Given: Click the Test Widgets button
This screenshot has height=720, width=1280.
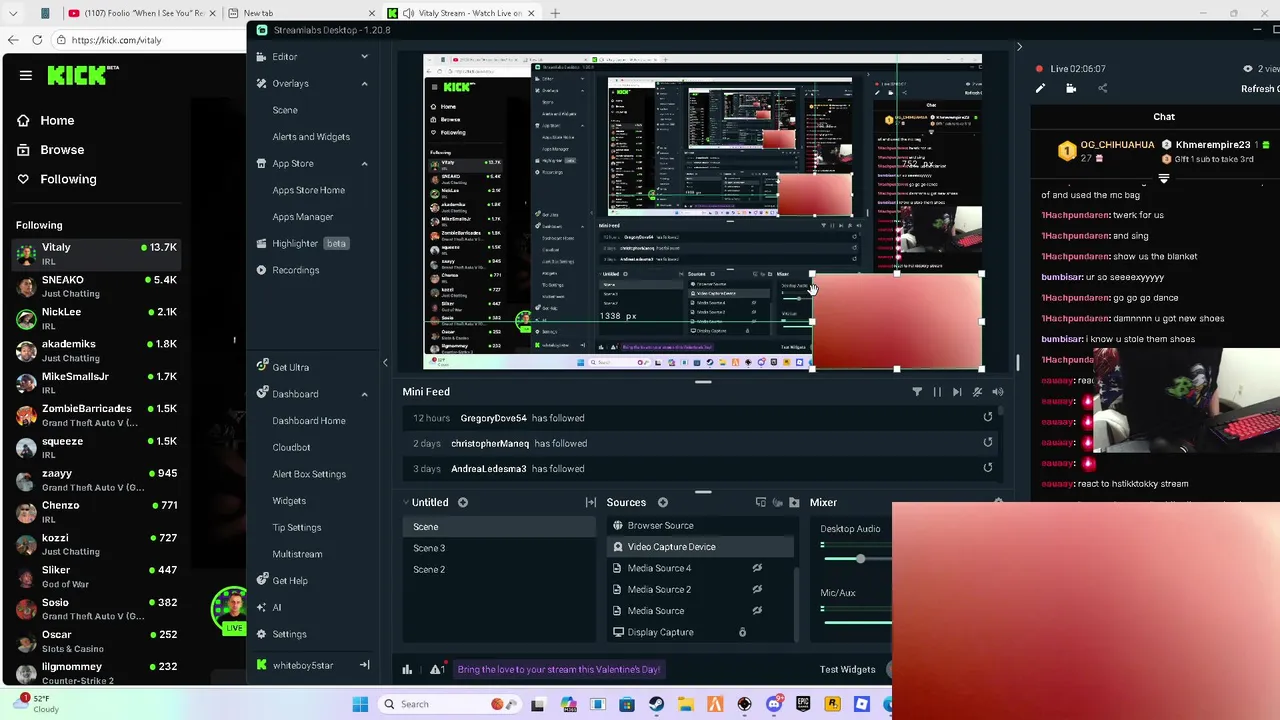Looking at the screenshot, I should tap(847, 669).
